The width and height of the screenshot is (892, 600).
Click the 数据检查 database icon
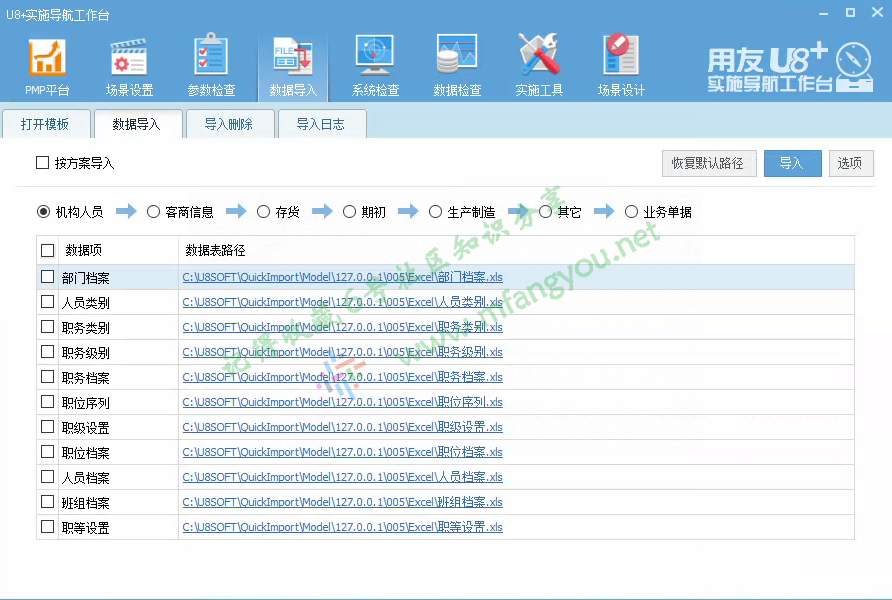457,58
